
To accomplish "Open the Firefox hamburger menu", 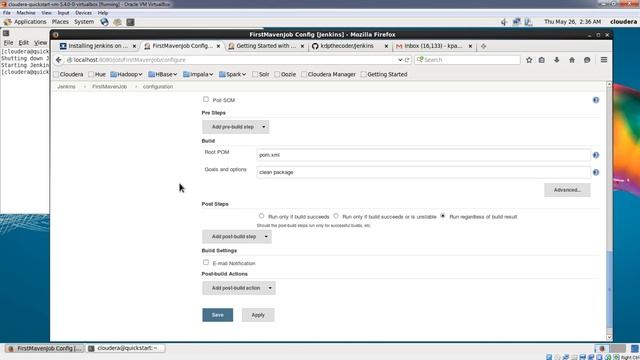I will pos(604,60).
